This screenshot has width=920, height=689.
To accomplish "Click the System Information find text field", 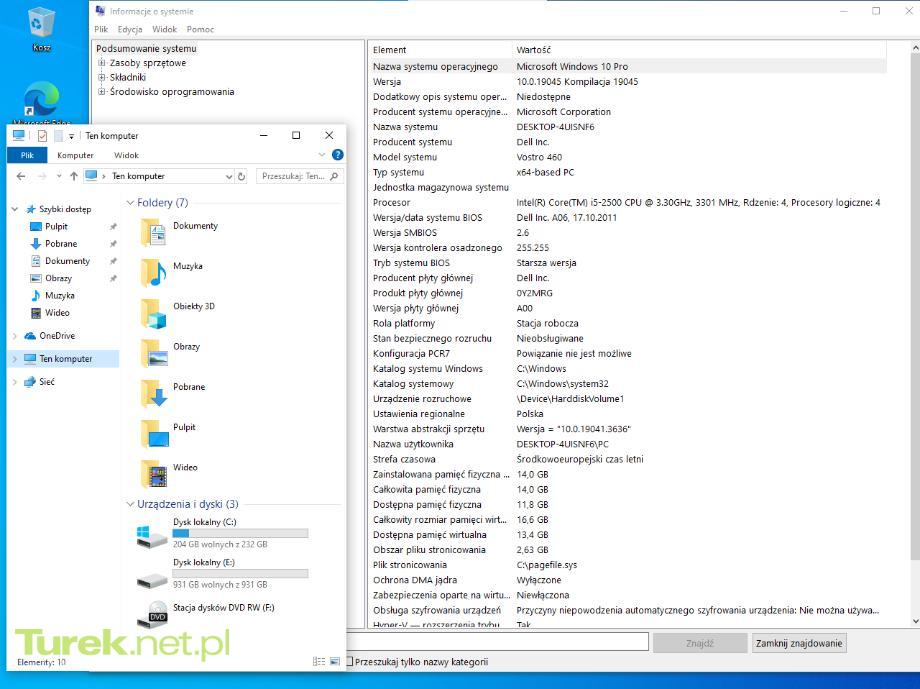I will [498, 642].
